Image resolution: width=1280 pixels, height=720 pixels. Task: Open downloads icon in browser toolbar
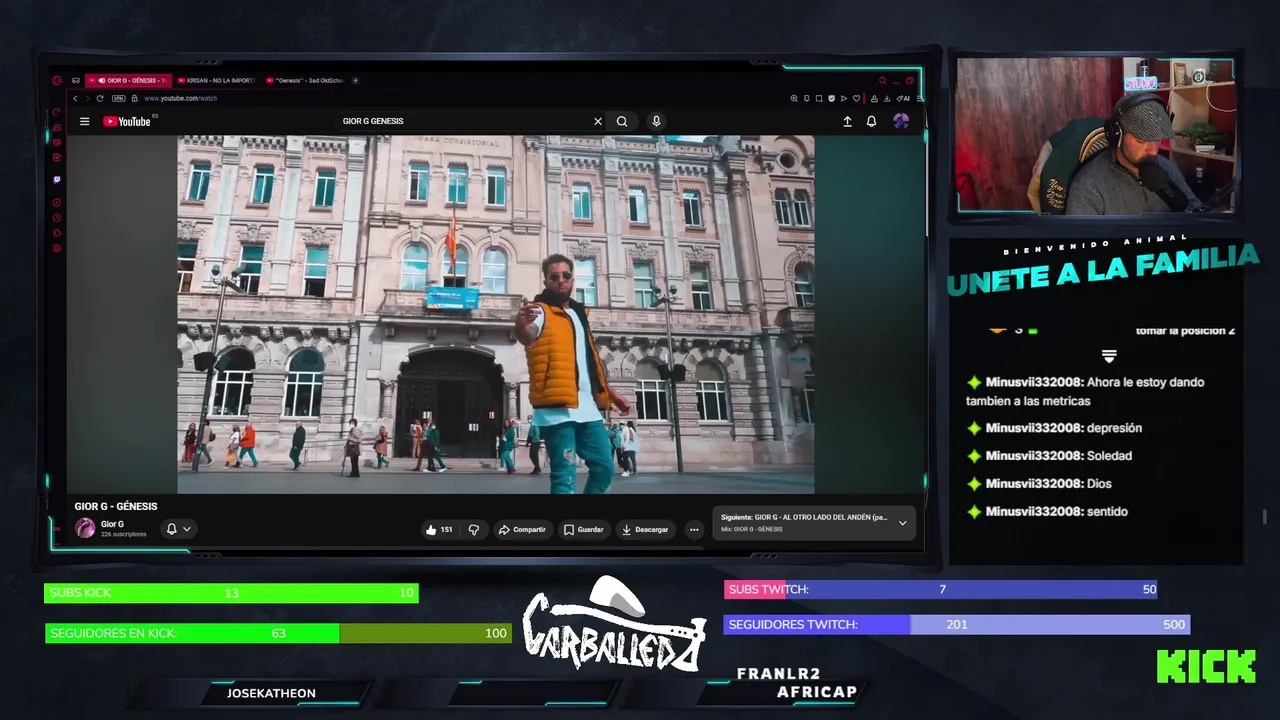pyautogui.click(x=887, y=98)
